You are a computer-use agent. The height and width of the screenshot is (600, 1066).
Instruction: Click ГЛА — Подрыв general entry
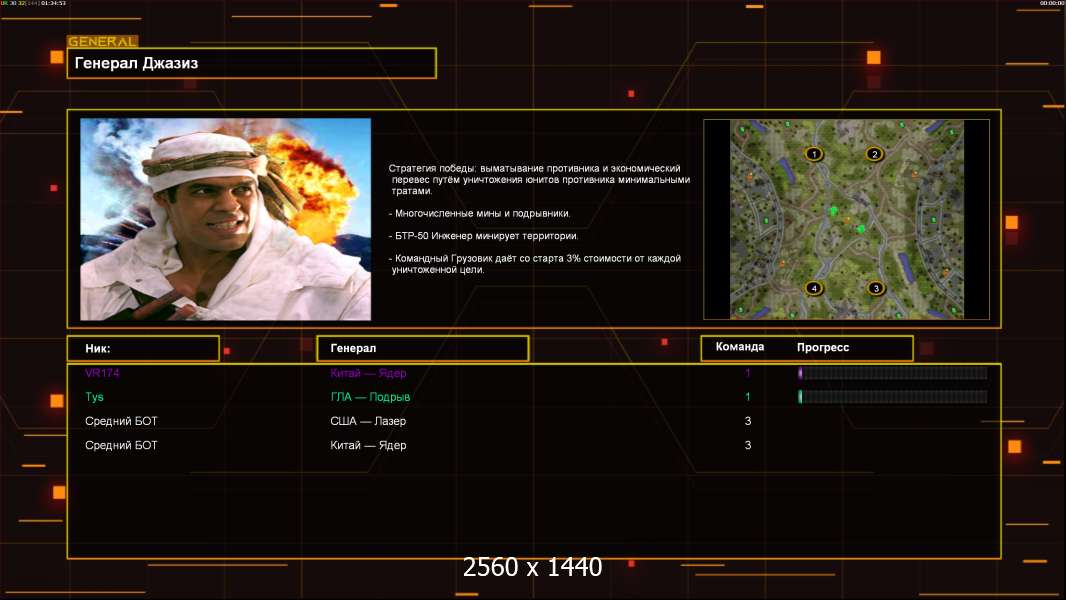pyautogui.click(x=370, y=397)
